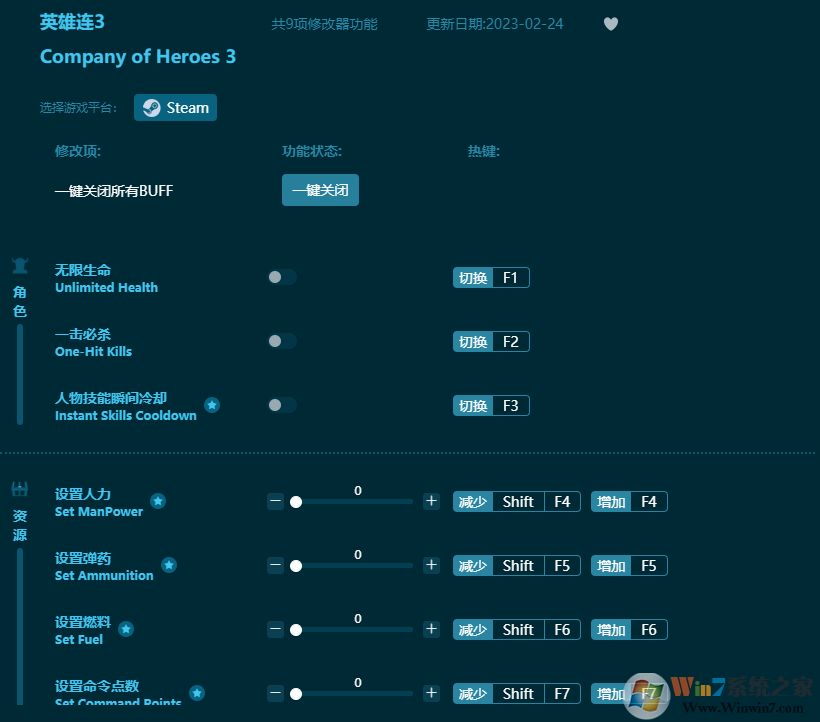The width and height of the screenshot is (820, 722).
Task: Click the star badge next to Set Fuel
Action: (x=126, y=629)
